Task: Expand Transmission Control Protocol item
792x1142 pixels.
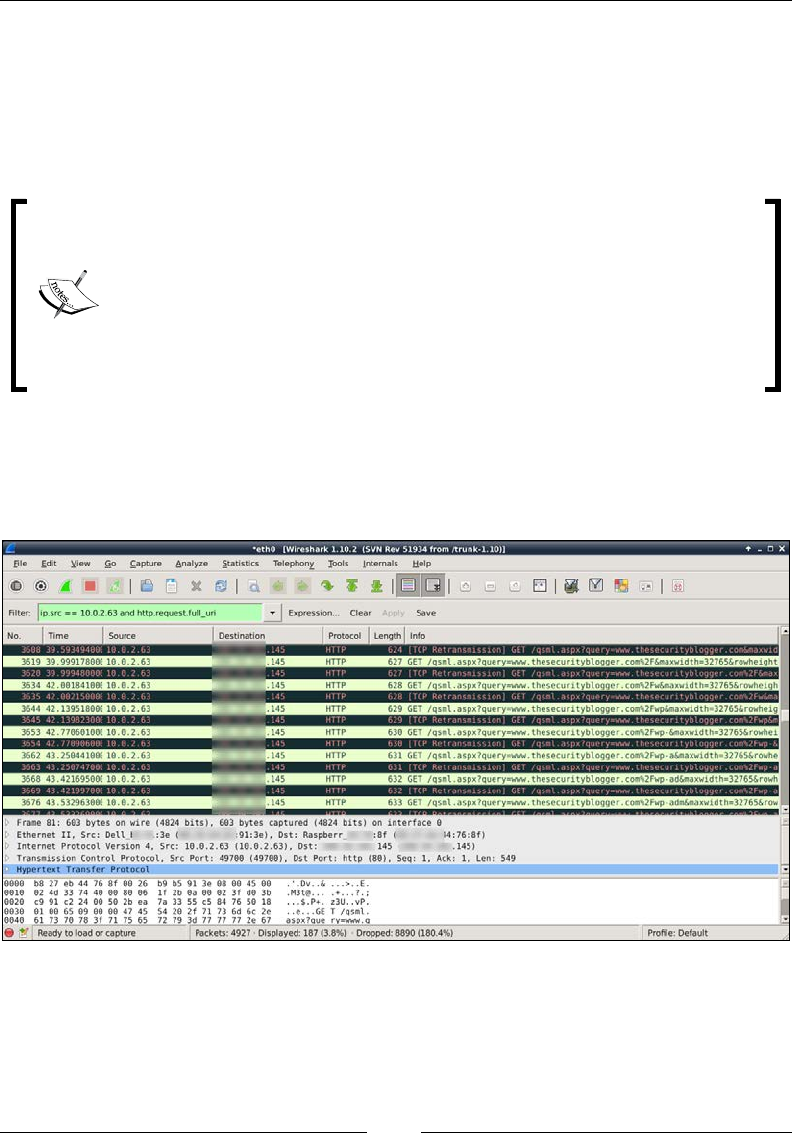Action: (x=7, y=858)
